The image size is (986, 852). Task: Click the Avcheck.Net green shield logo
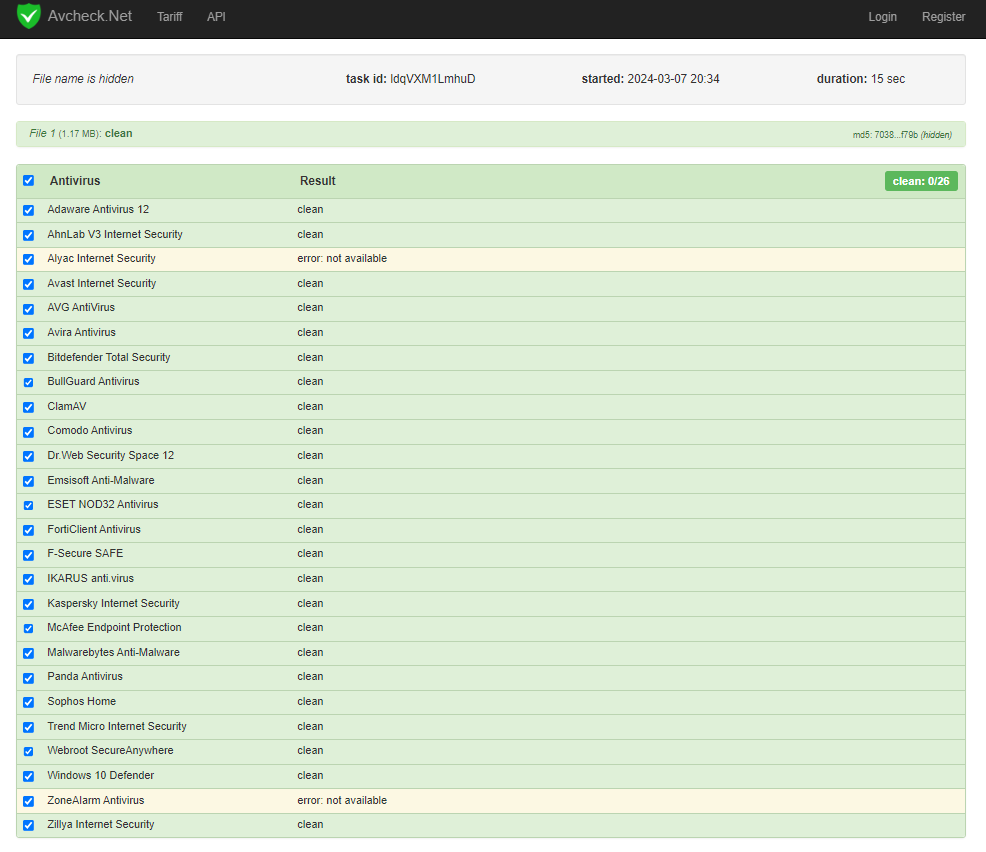pos(29,17)
